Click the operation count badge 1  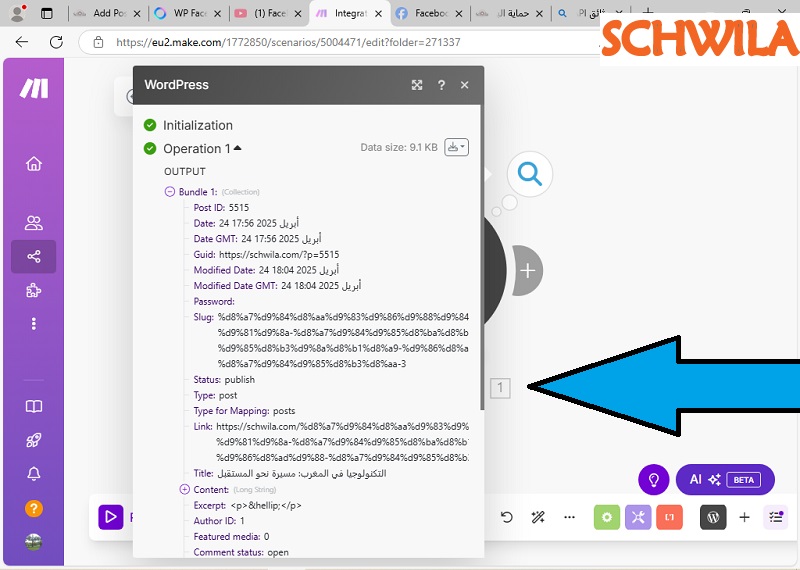[500, 388]
